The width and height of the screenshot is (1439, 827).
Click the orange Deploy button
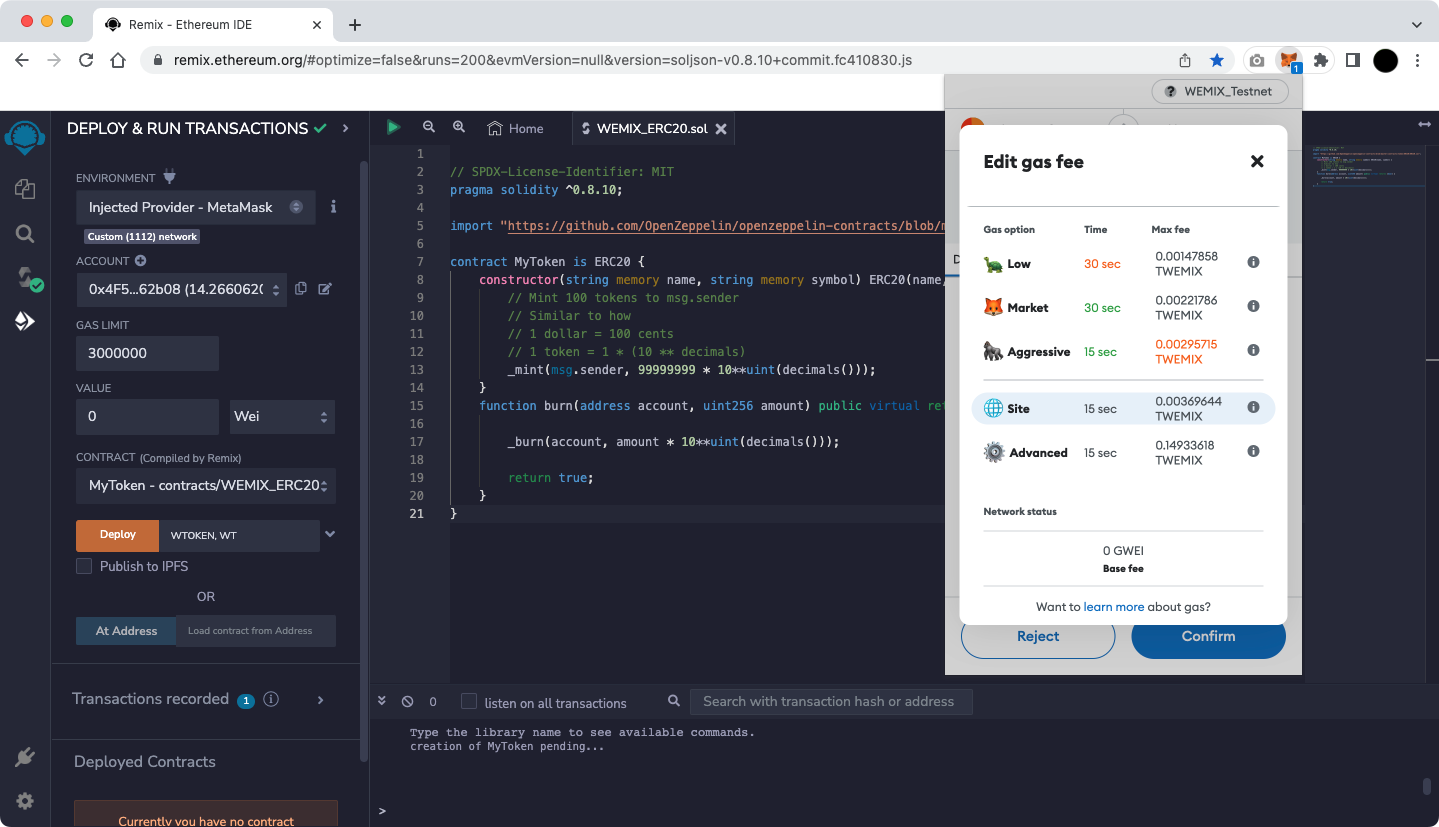click(x=117, y=535)
